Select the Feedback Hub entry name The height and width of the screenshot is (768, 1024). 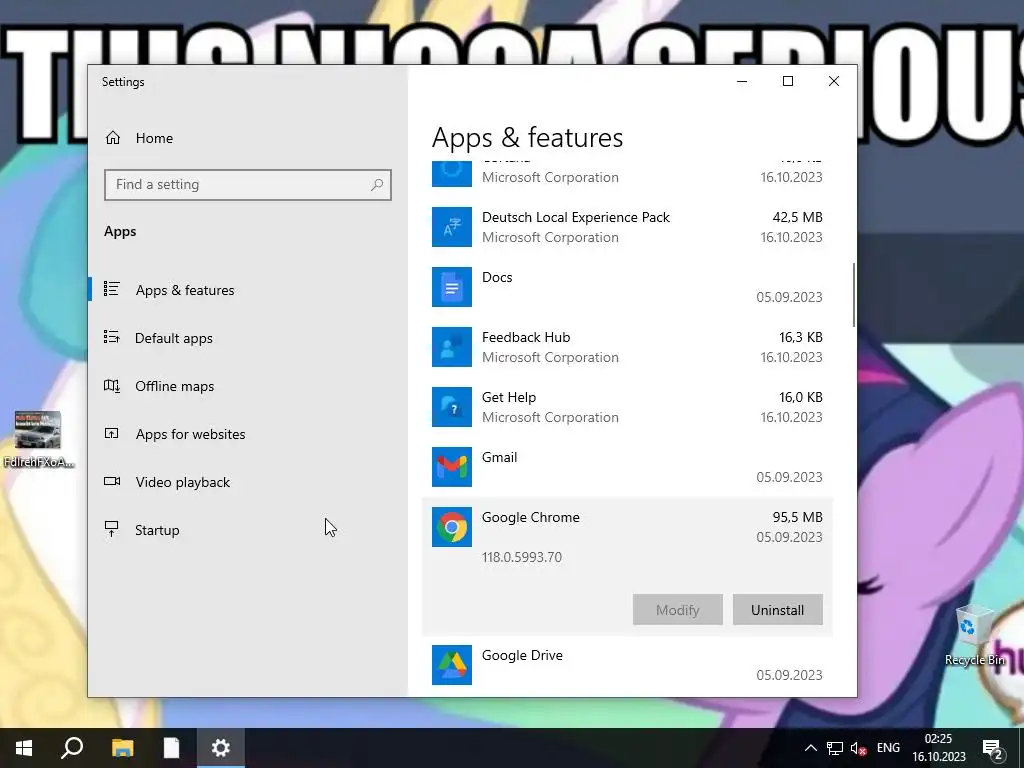(526, 337)
